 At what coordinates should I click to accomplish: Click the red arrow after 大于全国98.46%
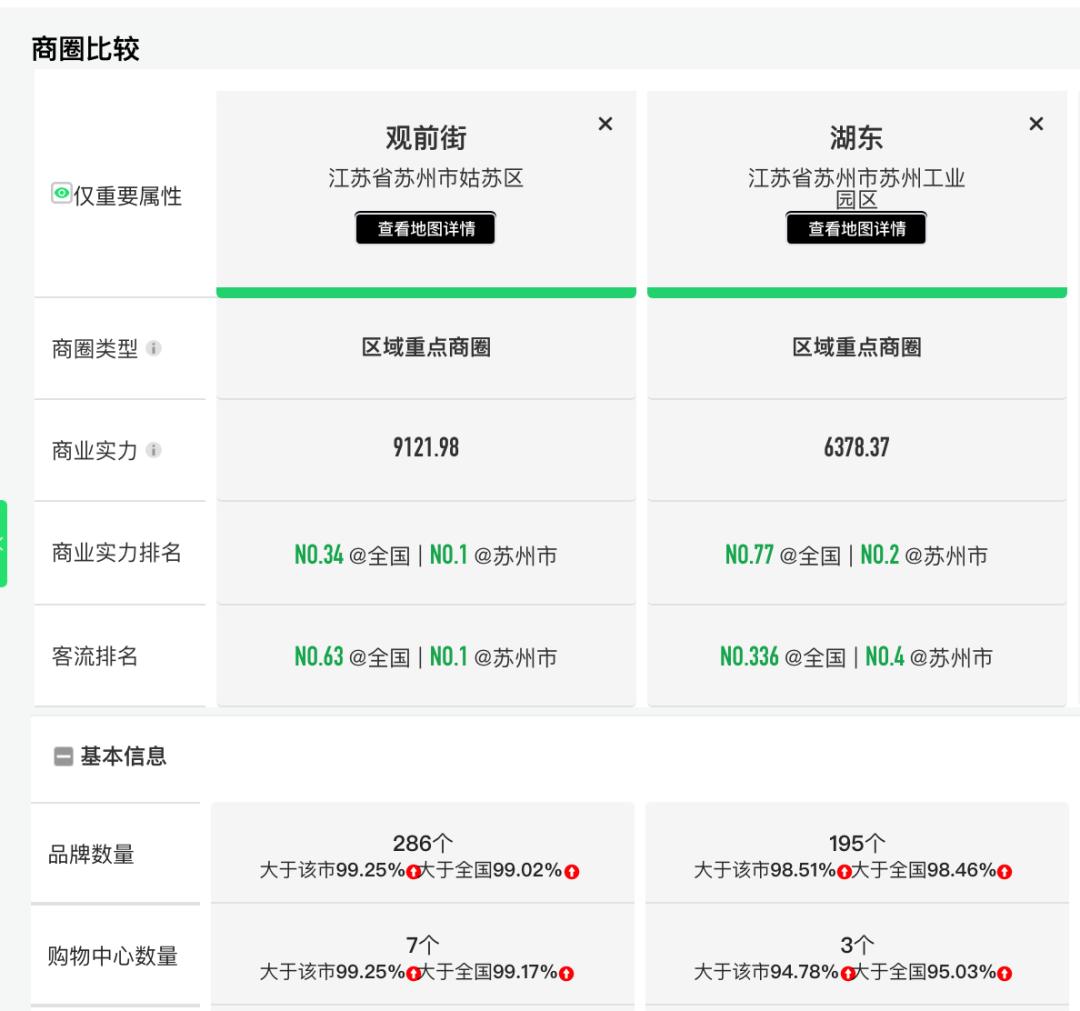(1004, 872)
